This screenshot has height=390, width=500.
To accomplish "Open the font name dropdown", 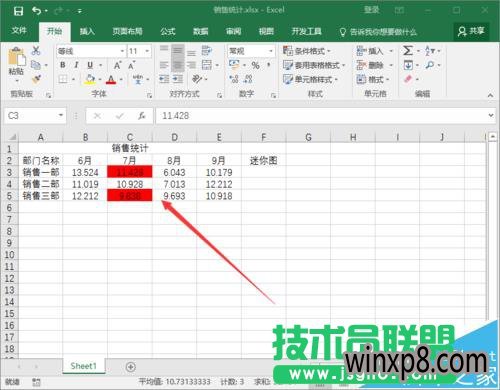I will [122, 51].
